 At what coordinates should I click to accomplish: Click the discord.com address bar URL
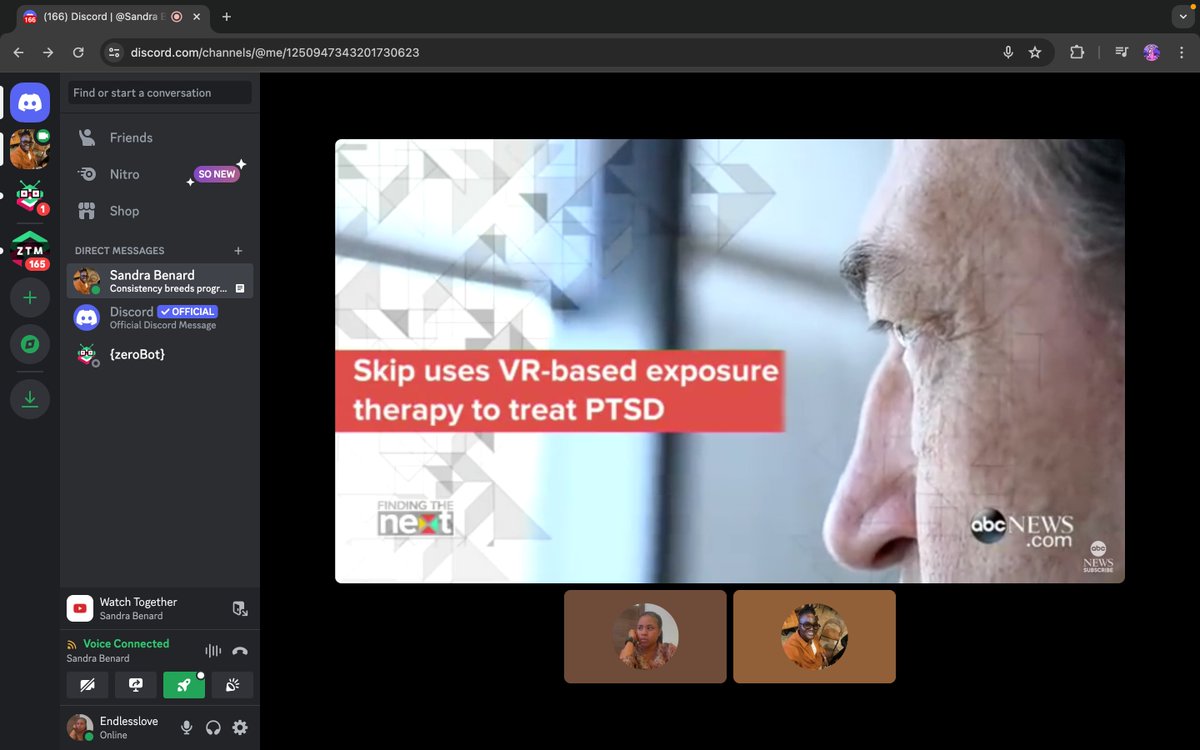coord(275,52)
